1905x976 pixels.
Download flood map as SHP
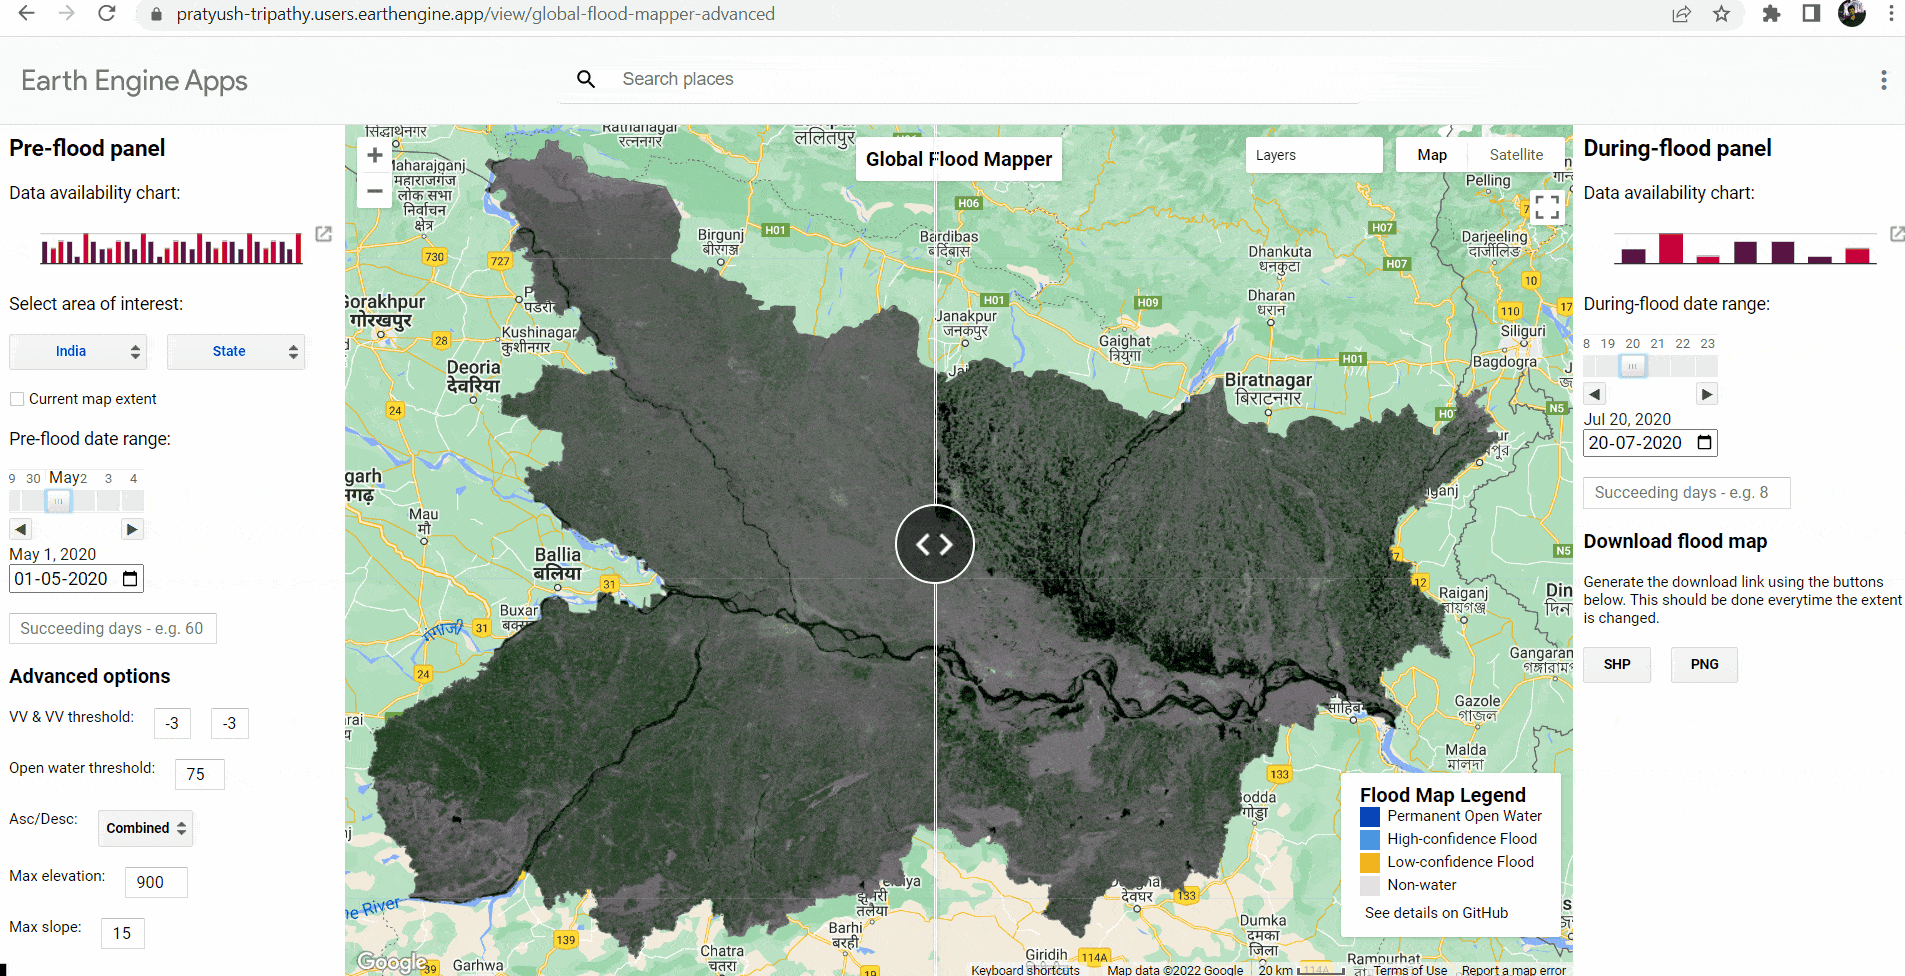point(1616,664)
